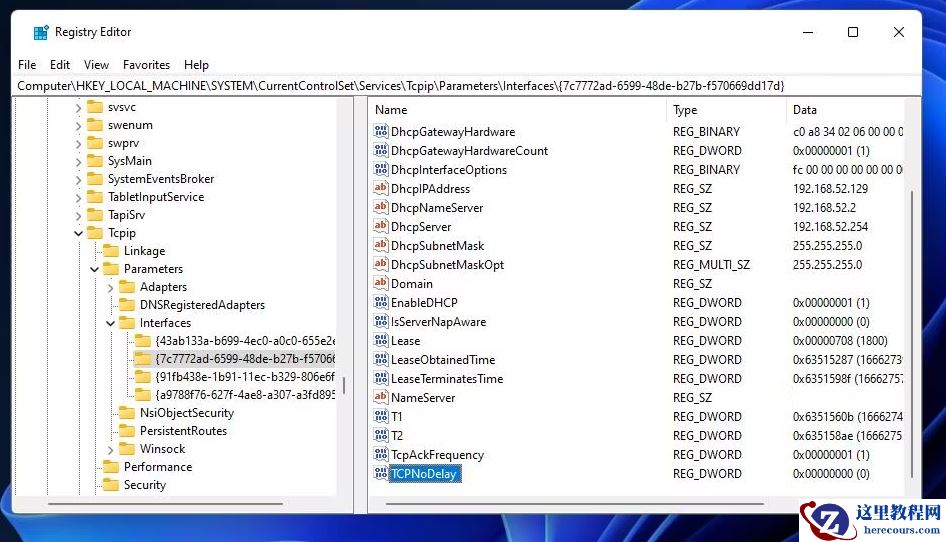Expand the TabletInputService node
The image size is (946, 542).
pos(78,197)
